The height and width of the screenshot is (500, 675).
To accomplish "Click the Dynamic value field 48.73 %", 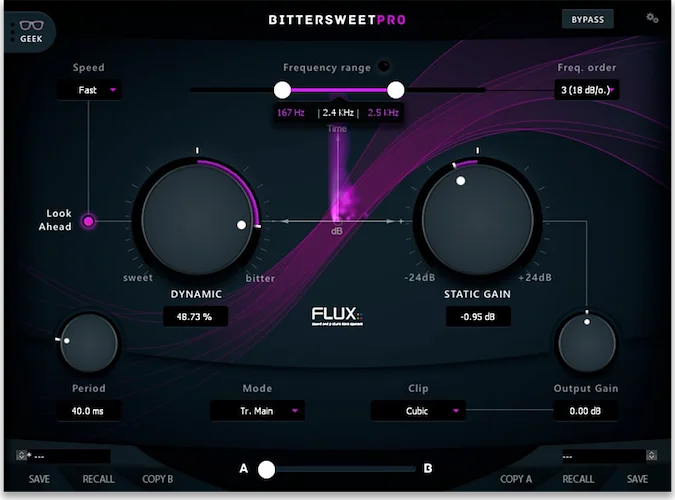I will point(195,317).
